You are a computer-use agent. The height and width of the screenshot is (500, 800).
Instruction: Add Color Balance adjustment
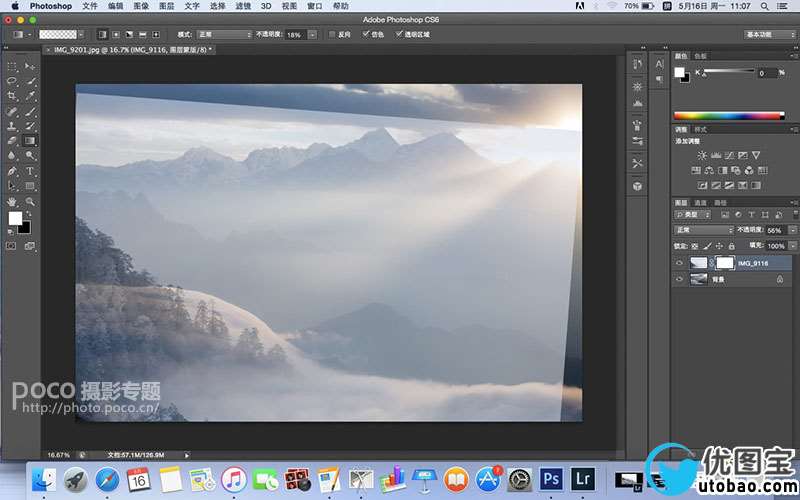point(709,170)
